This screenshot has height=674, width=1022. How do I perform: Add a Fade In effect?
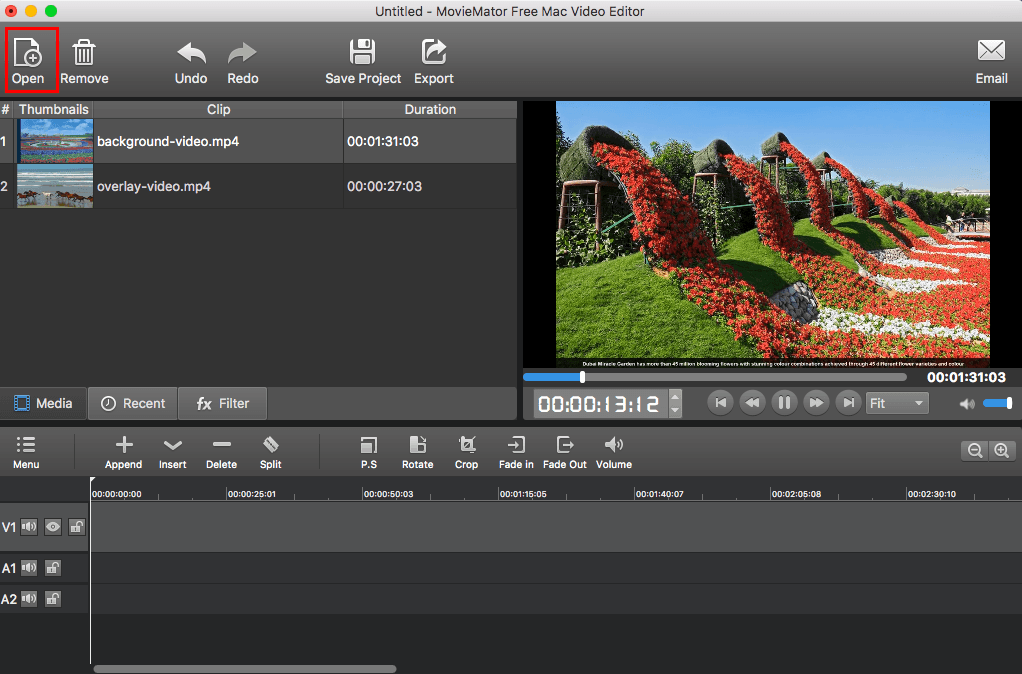tap(515, 452)
